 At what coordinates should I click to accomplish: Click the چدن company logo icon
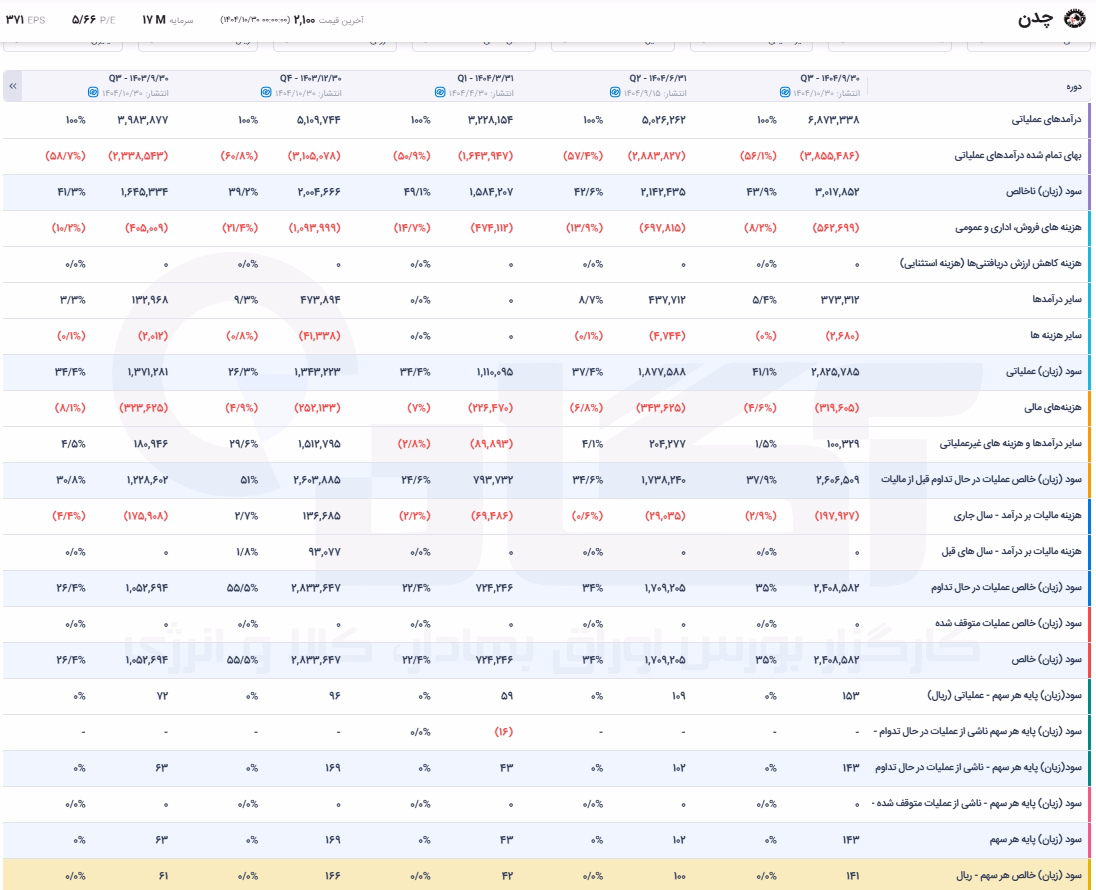pos(1074,19)
